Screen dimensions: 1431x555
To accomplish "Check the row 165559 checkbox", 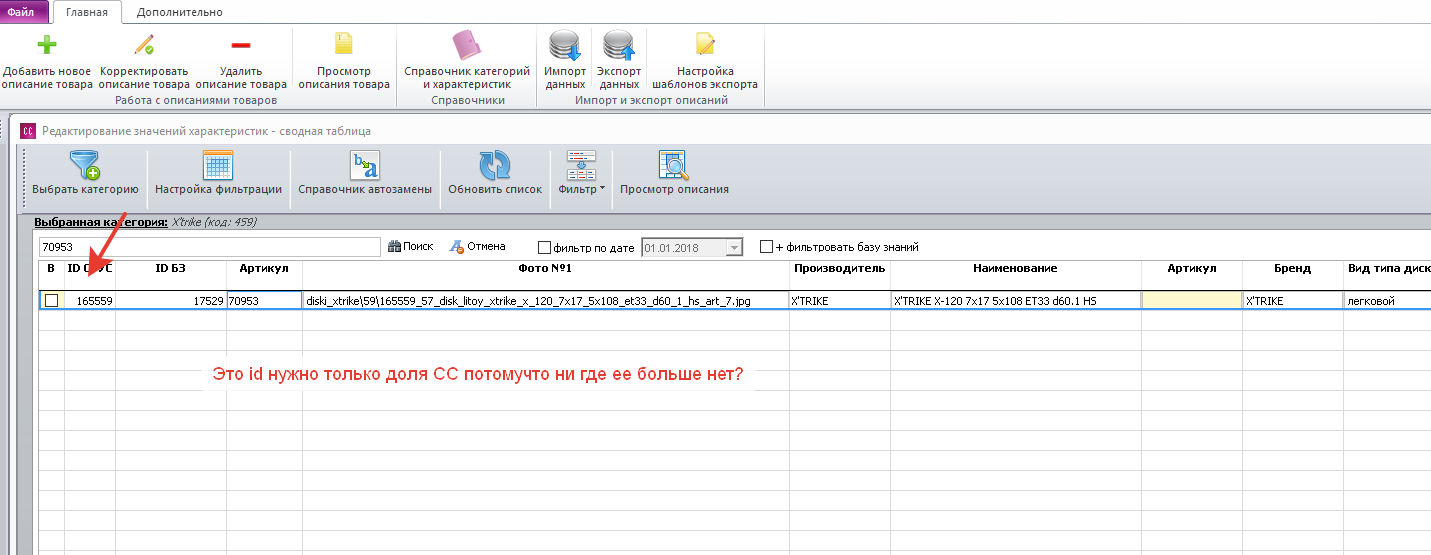I will 51,300.
